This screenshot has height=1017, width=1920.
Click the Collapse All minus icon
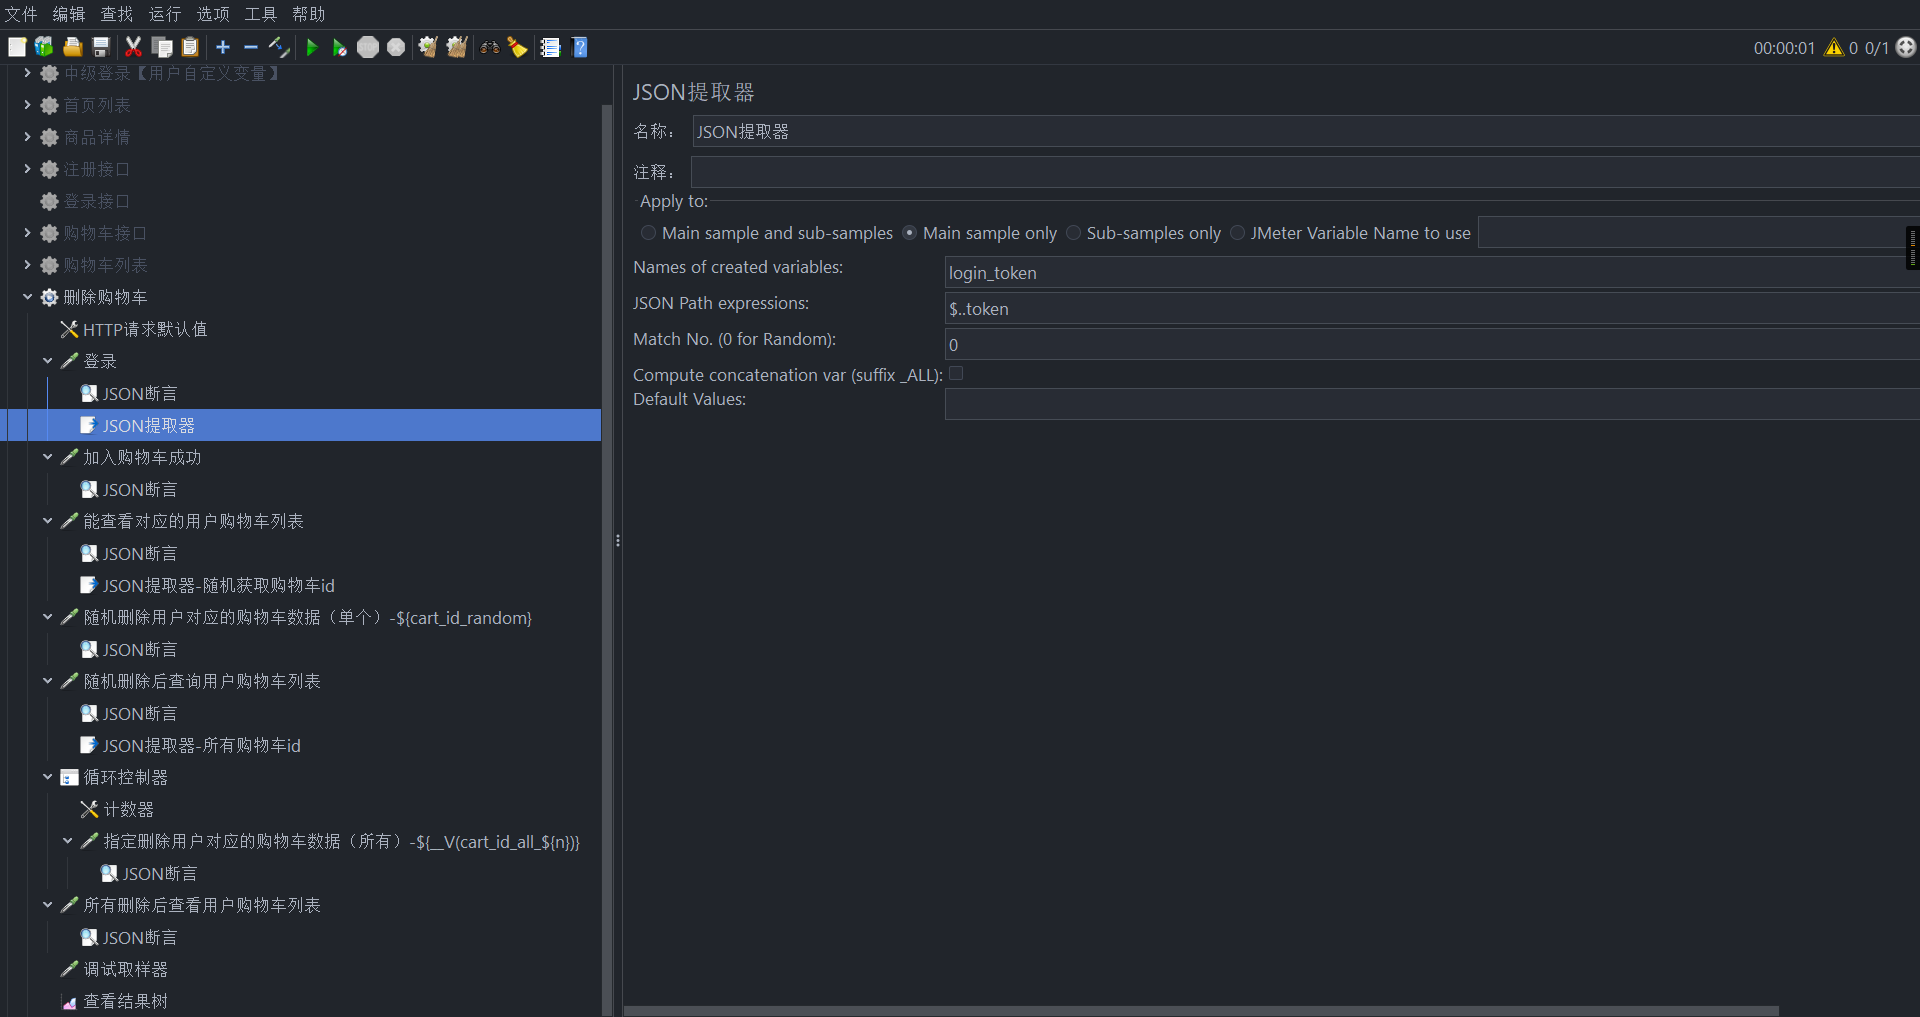click(251, 47)
